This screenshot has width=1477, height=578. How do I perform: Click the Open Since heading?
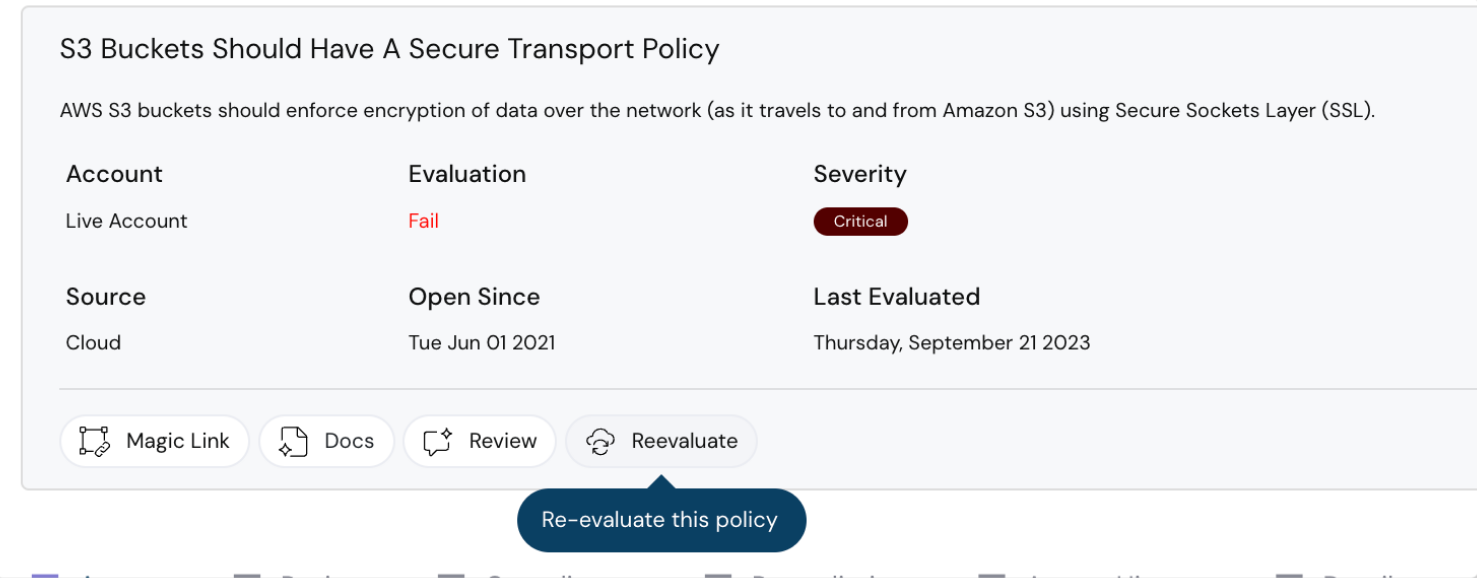(x=473, y=297)
